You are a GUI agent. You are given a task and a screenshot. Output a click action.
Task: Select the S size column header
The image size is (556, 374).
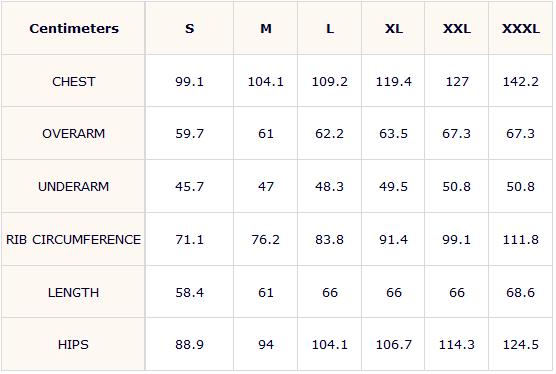tap(189, 28)
